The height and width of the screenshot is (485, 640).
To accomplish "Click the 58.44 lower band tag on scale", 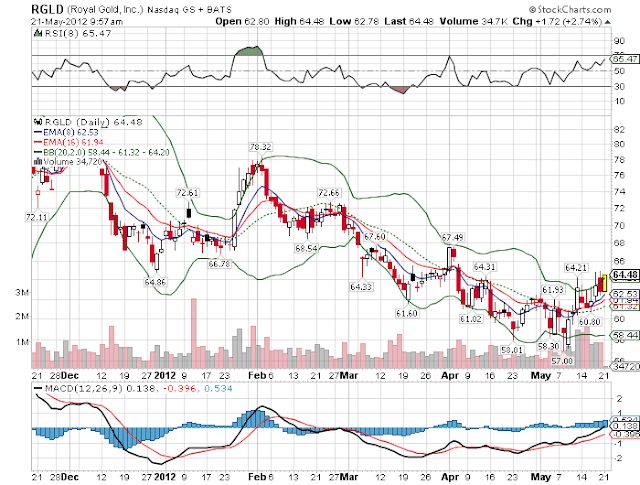I will click(x=625, y=335).
